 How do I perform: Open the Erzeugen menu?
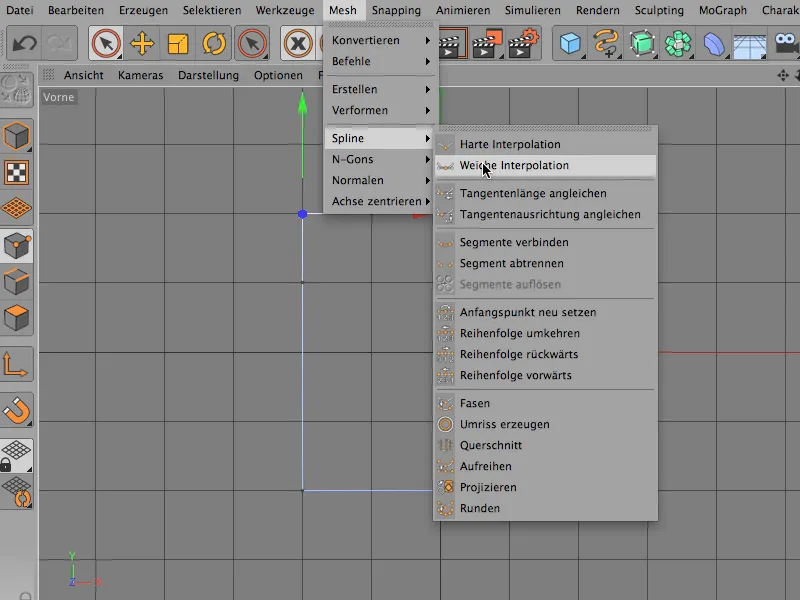[x=143, y=10]
